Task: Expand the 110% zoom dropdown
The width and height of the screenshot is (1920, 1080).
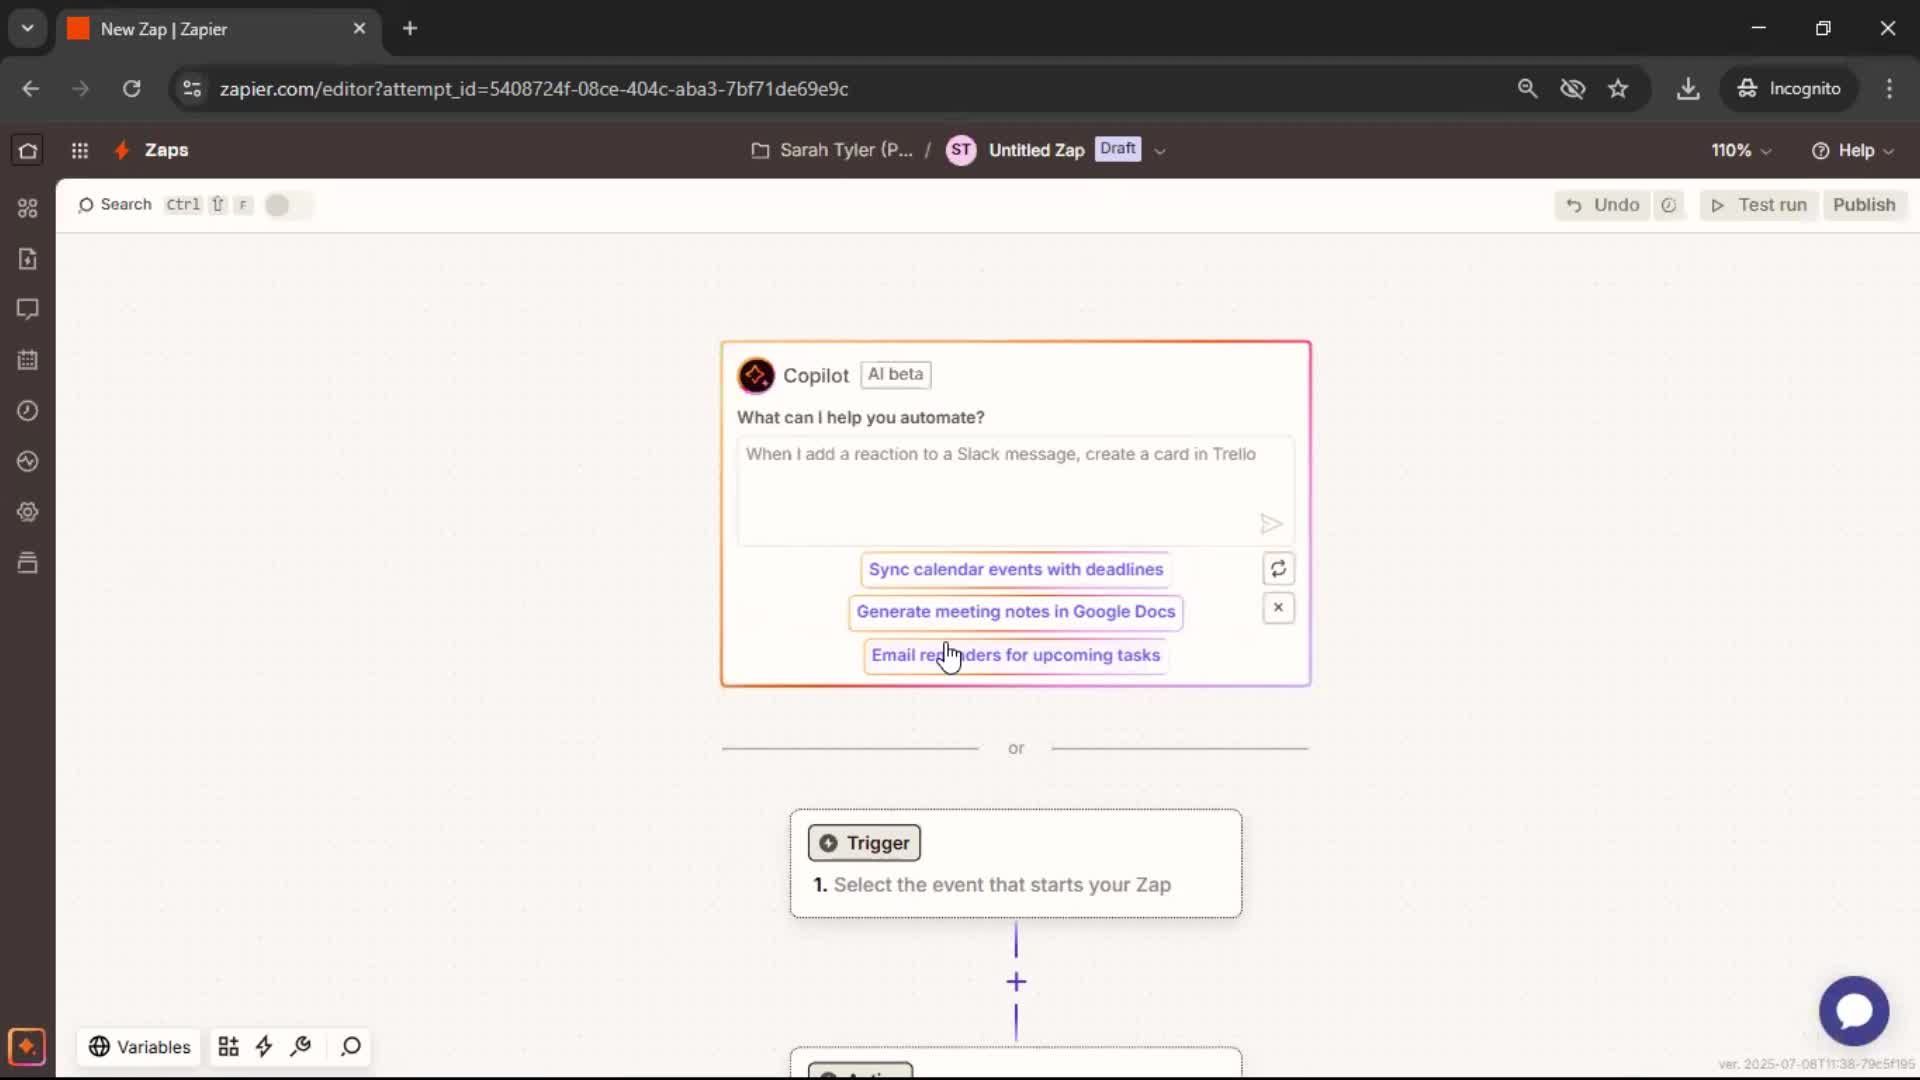Action: pos(1741,150)
